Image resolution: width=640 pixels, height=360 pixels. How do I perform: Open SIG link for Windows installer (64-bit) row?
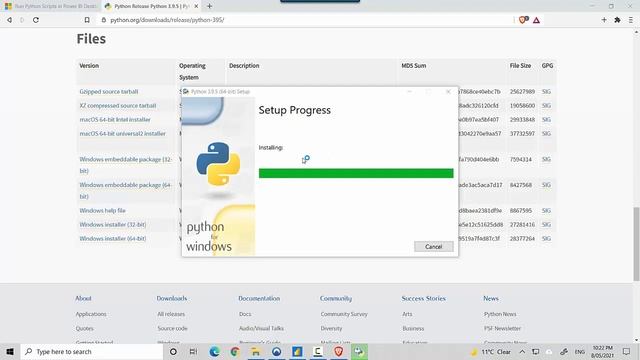pyautogui.click(x=546, y=238)
